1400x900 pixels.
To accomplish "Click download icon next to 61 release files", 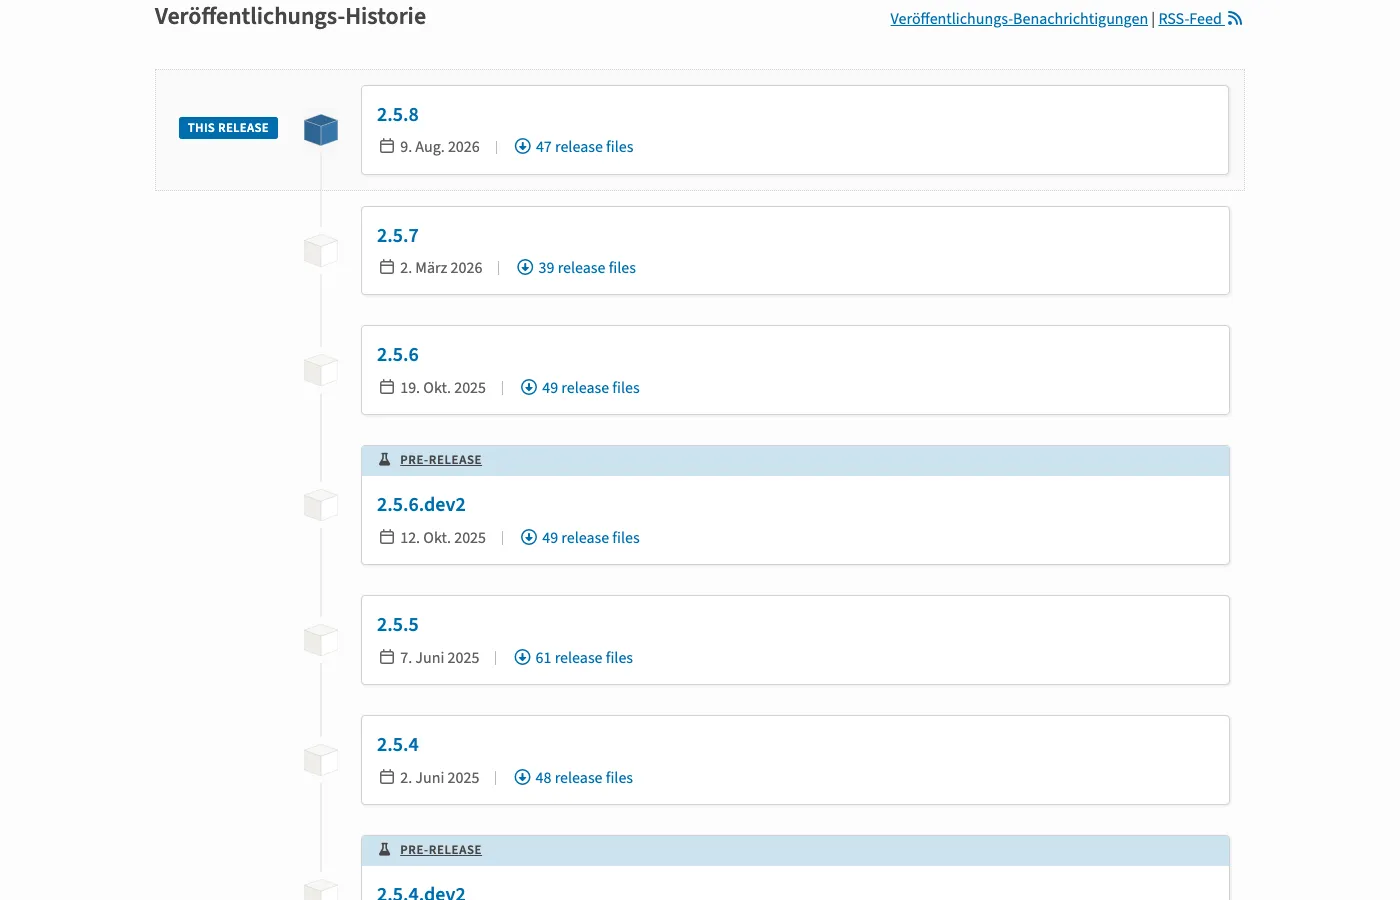I will tap(522, 657).
